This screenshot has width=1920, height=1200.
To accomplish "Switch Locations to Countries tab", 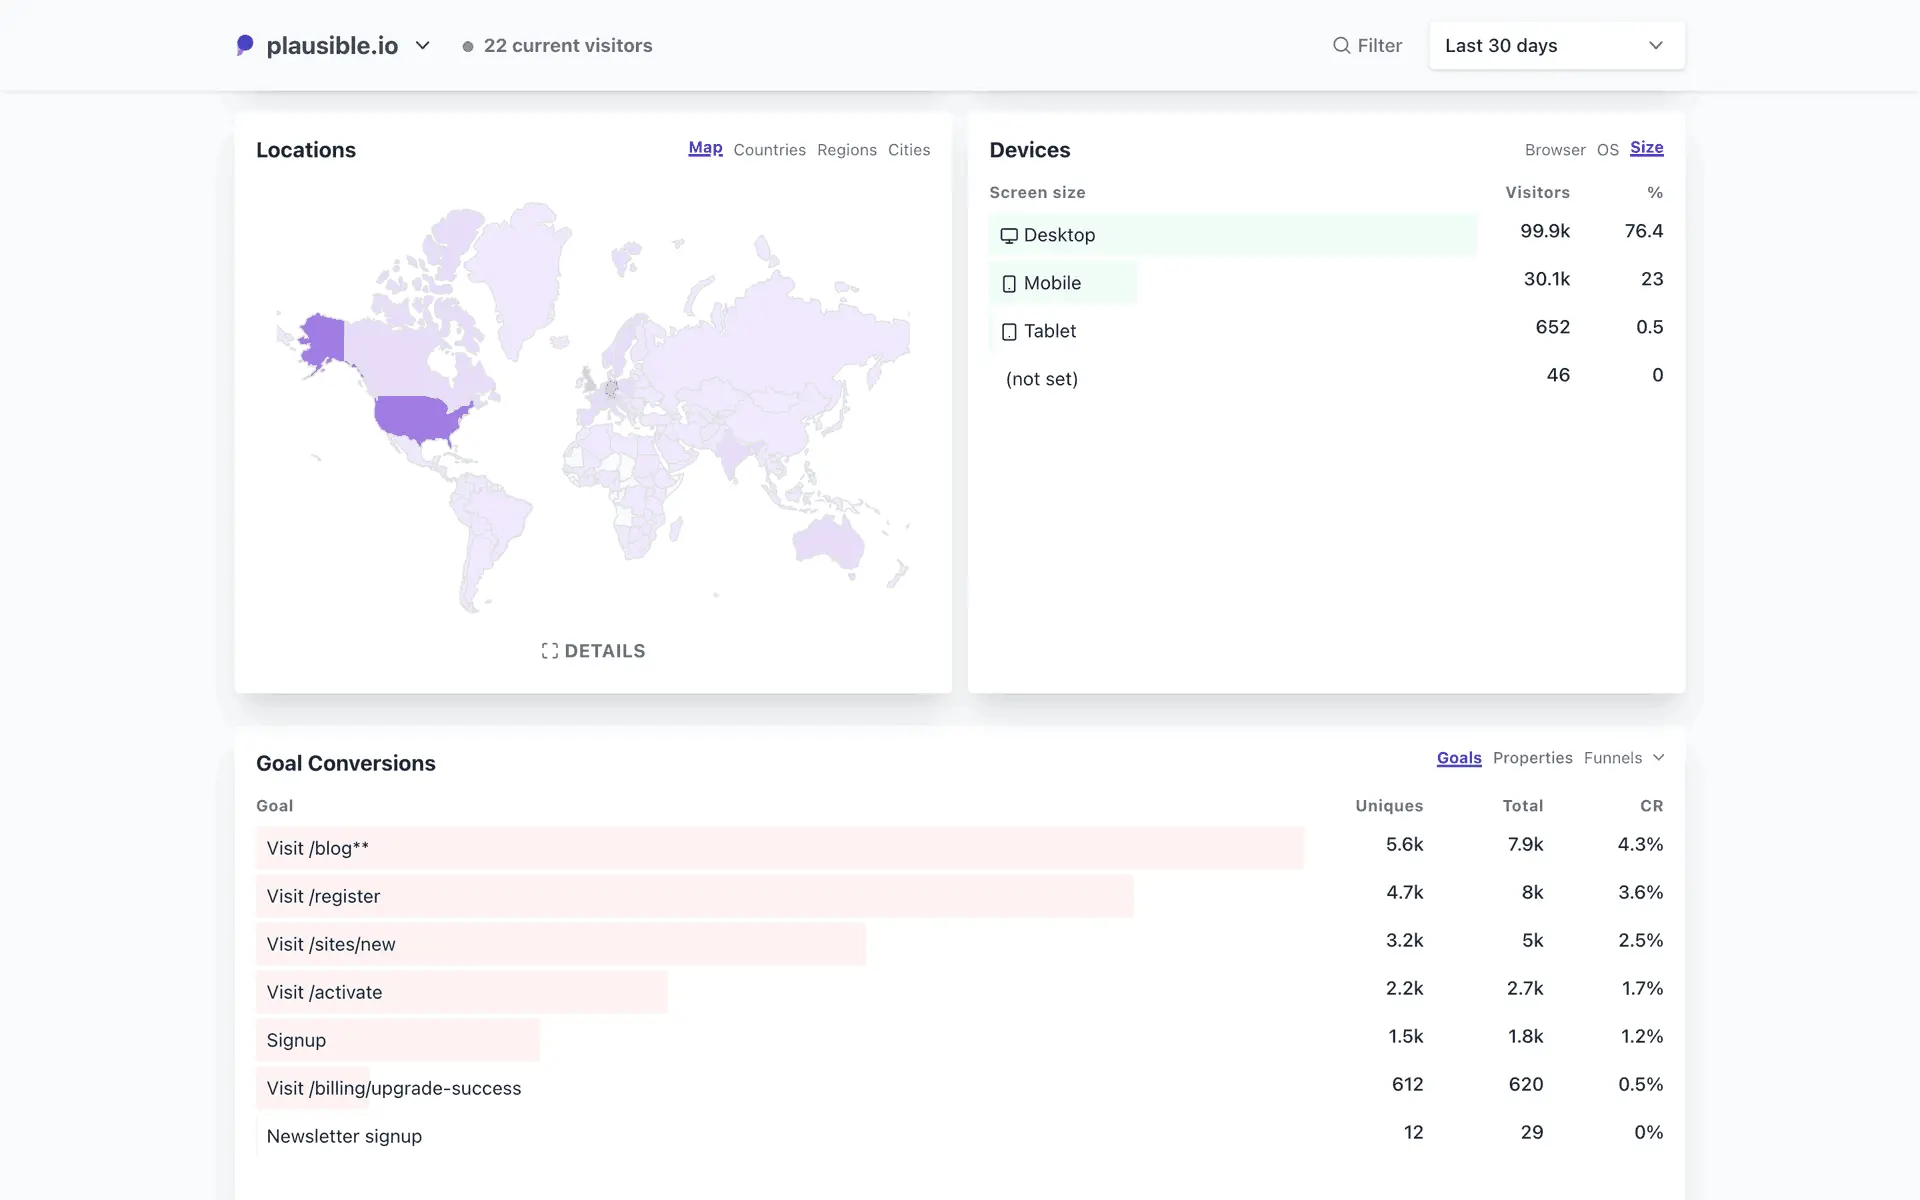I will pyautogui.click(x=769, y=150).
